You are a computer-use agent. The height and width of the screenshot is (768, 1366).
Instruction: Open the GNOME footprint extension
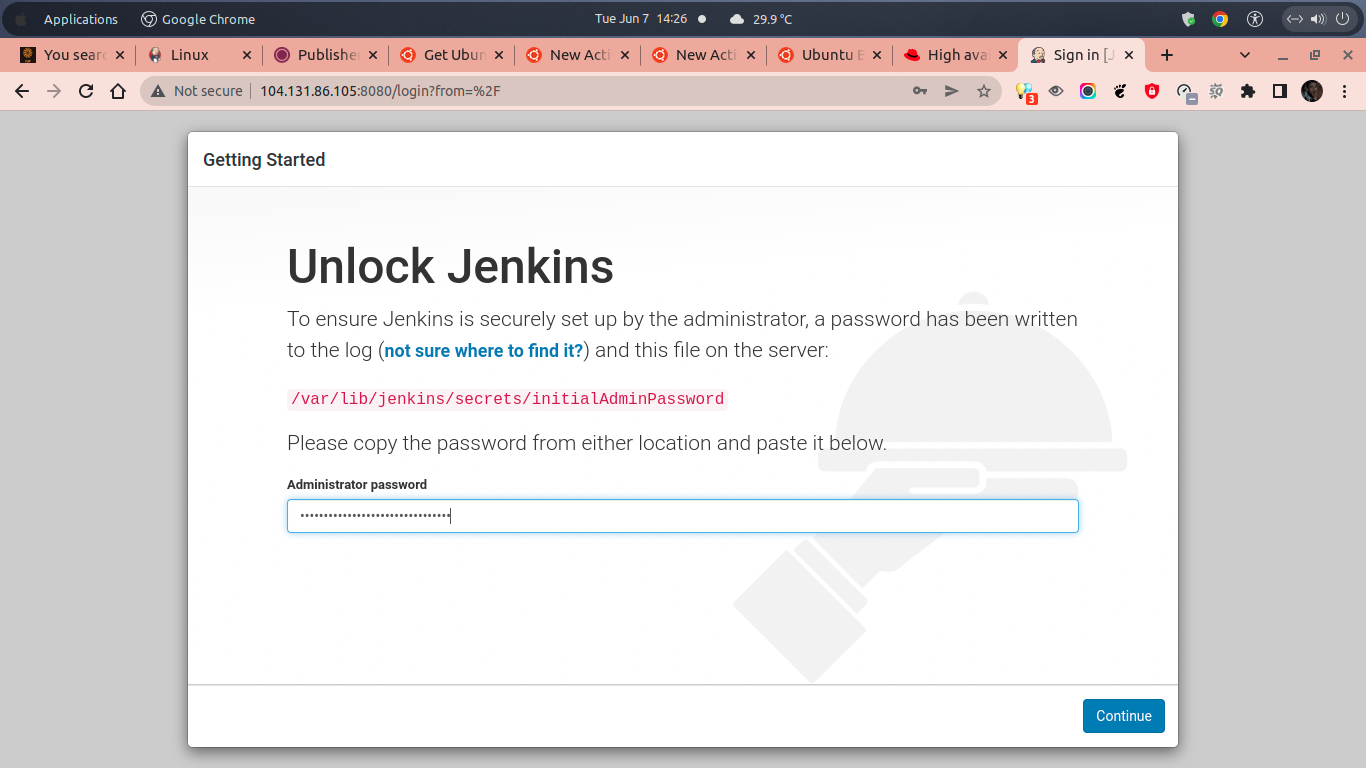point(1120,91)
